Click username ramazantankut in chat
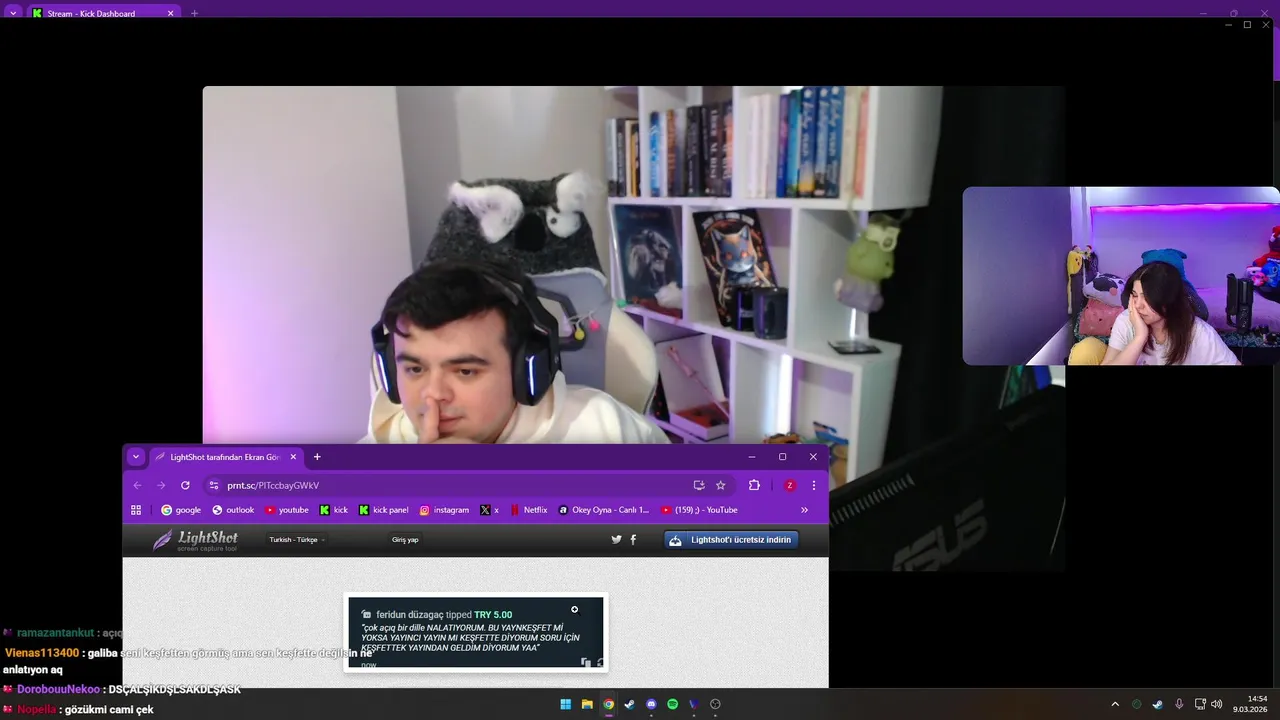The image size is (1280, 720). (x=55, y=633)
